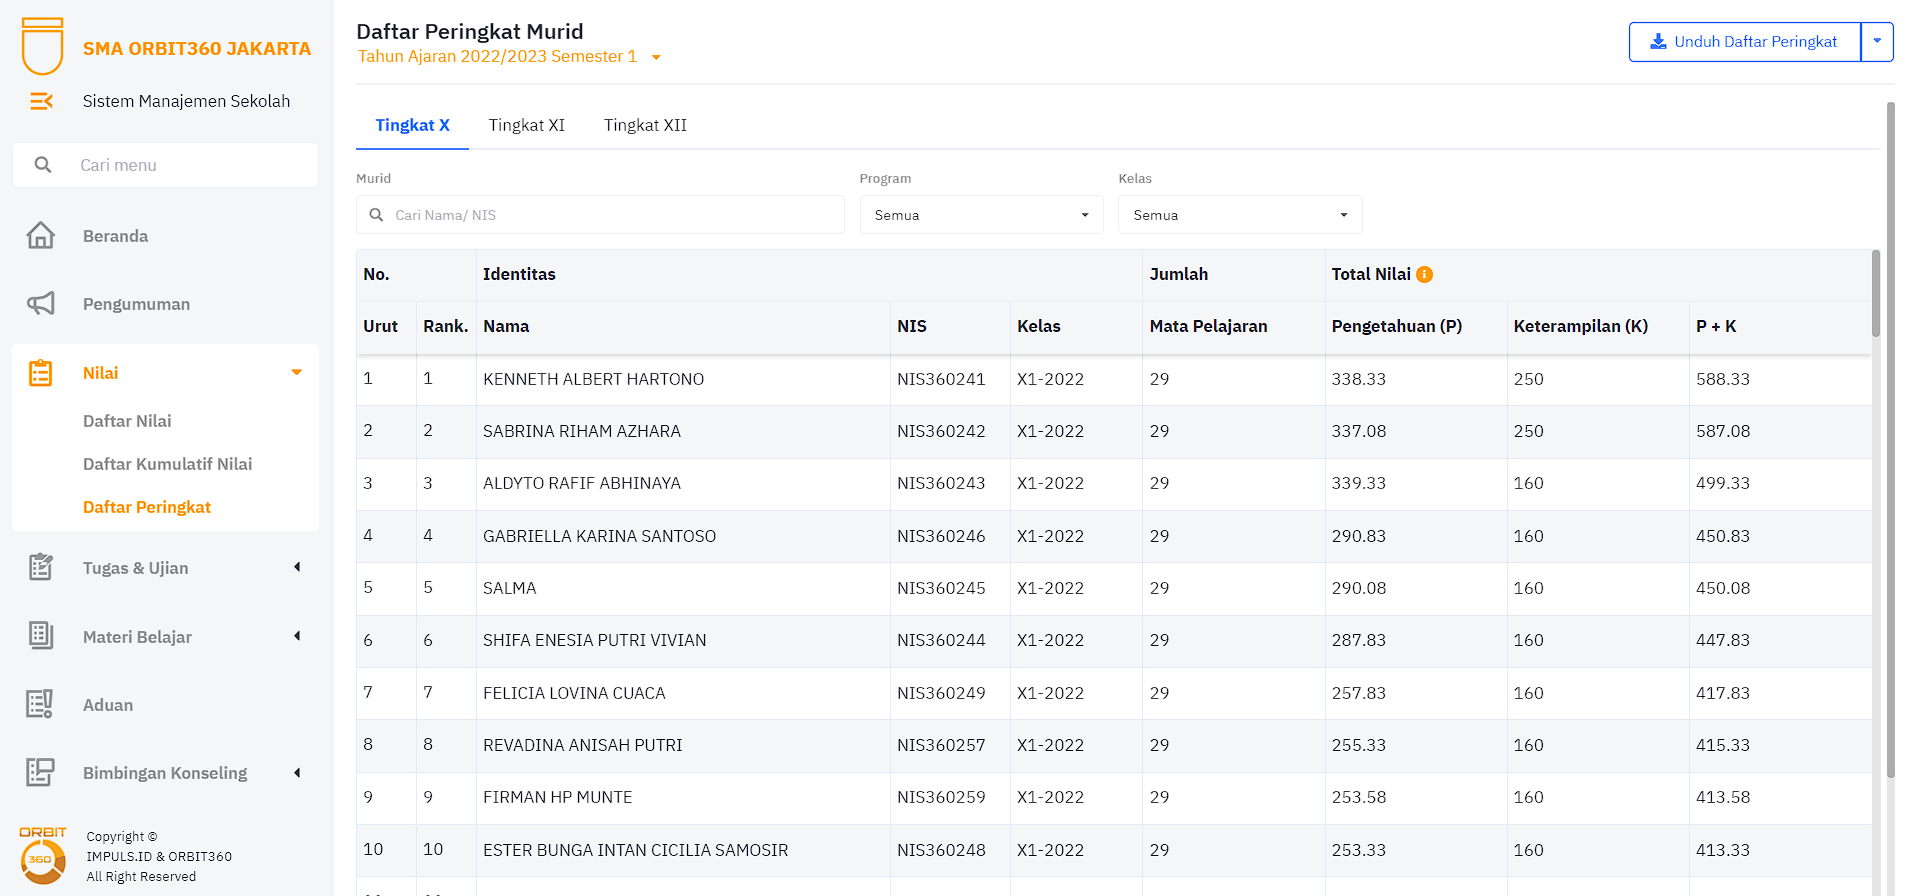Viewport: 1920px width, 896px height.
Task: Switch to the Tingkat XII tab
Action: tap(645, 125)
